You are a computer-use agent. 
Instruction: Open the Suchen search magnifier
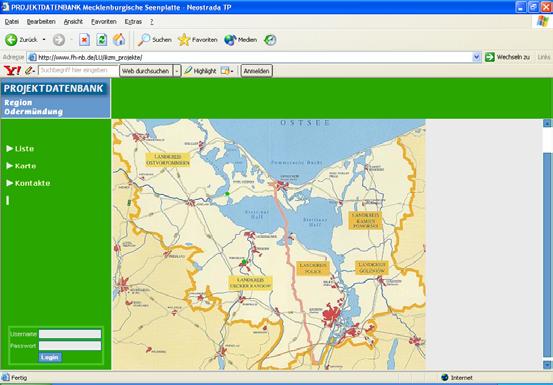(144, 40)
